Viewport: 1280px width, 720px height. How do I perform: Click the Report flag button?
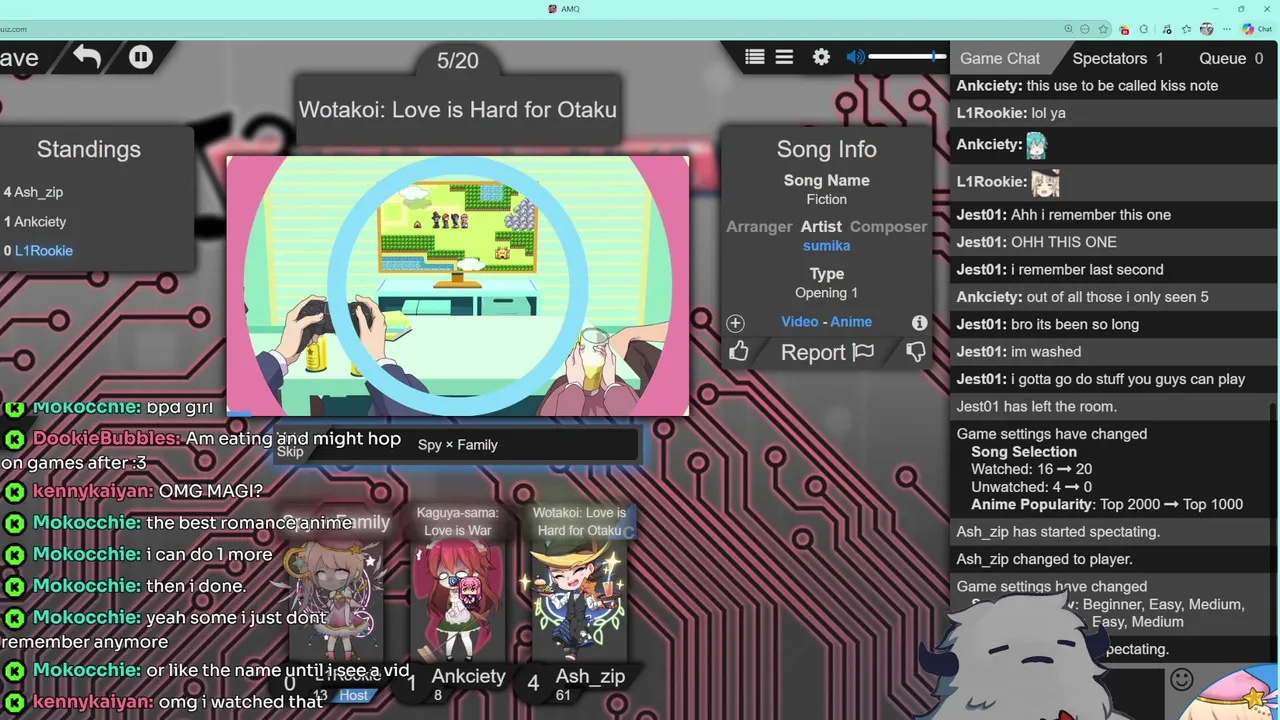click(x=827, y=352)
